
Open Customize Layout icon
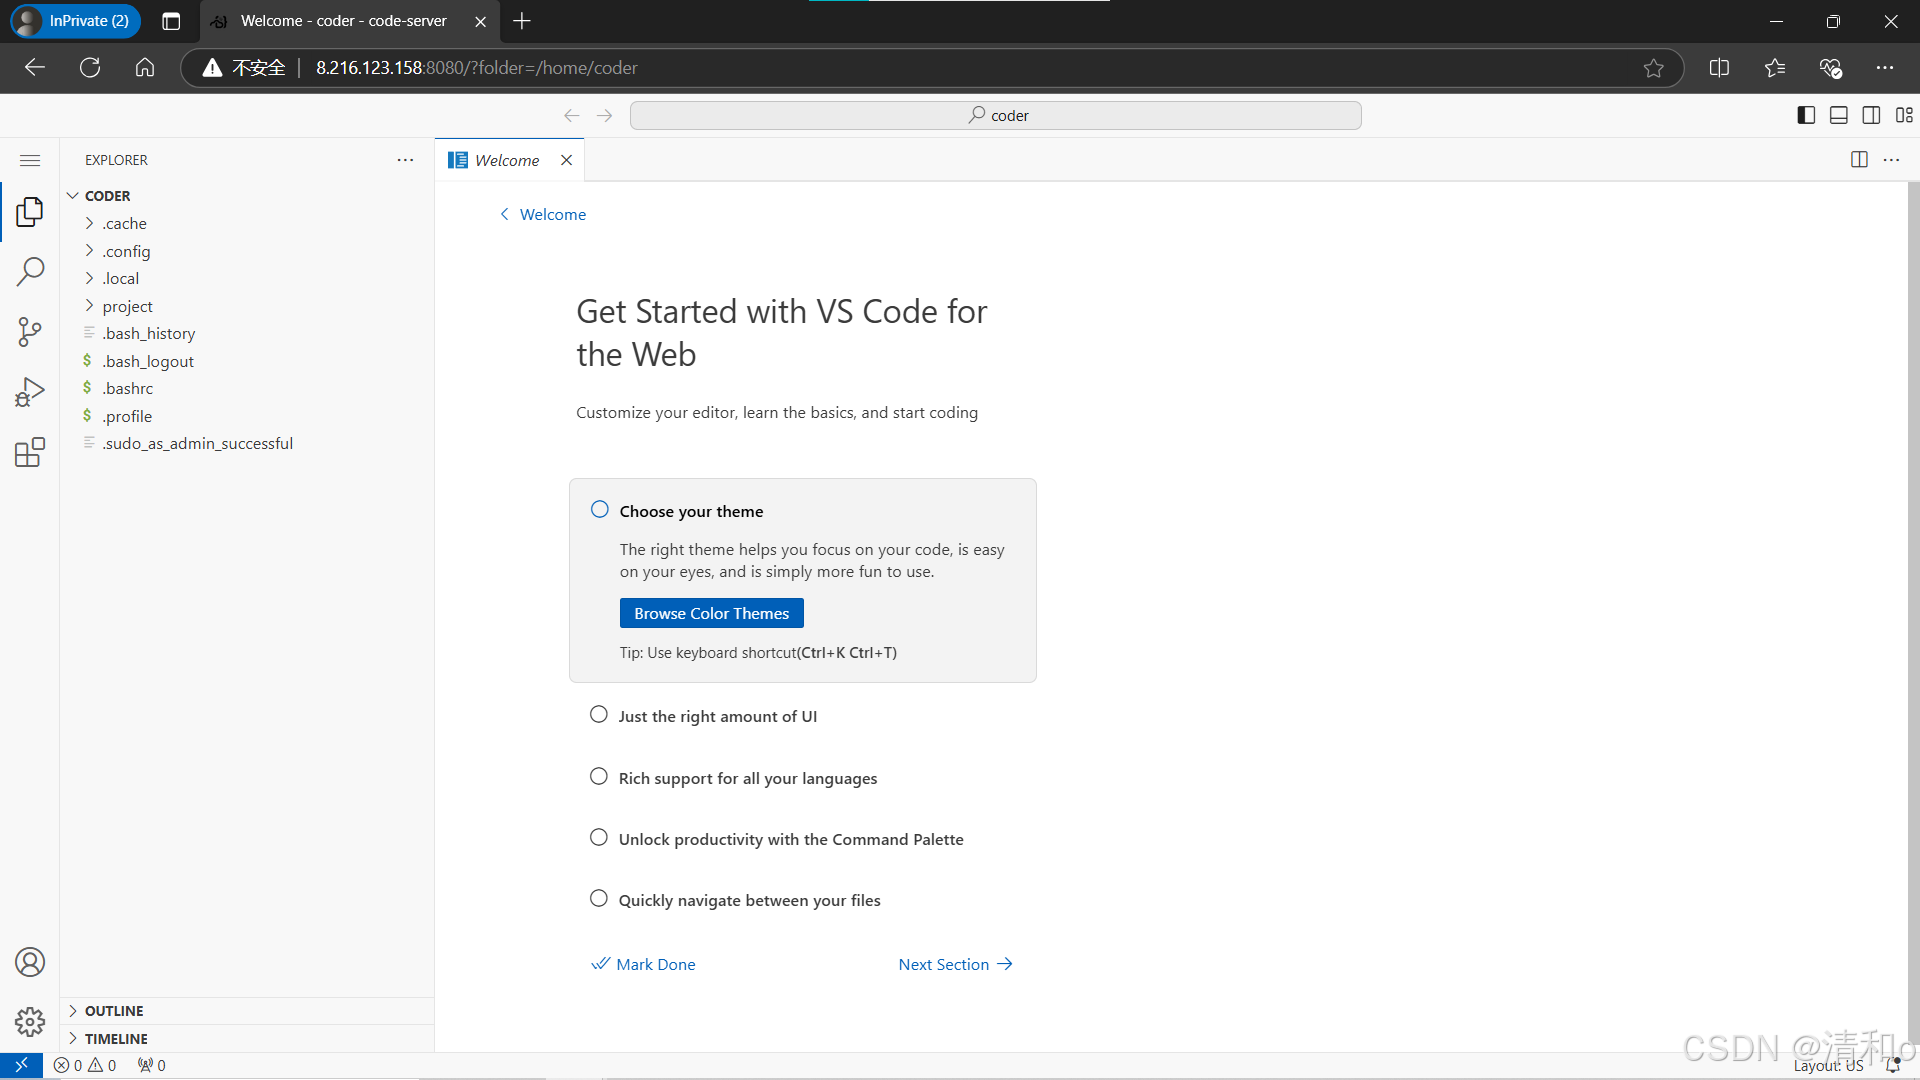point(1904,115)
